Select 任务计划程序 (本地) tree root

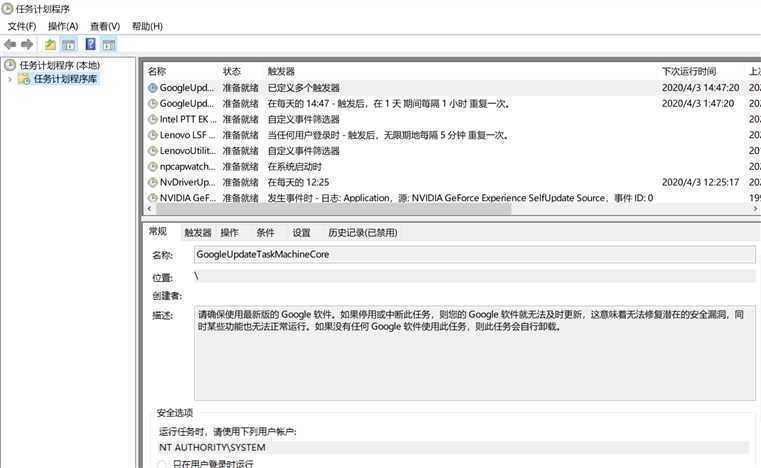(x=59, y=65)
